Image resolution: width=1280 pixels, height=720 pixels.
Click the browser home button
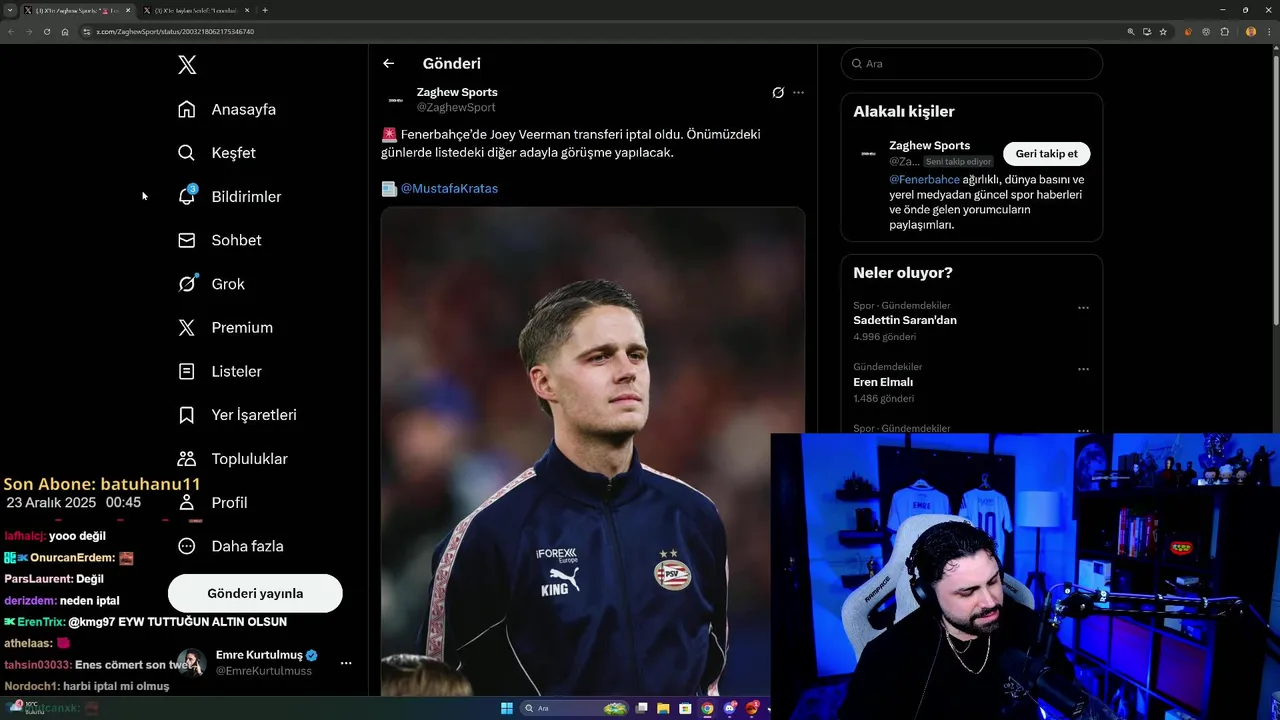[x=65, y=31]
